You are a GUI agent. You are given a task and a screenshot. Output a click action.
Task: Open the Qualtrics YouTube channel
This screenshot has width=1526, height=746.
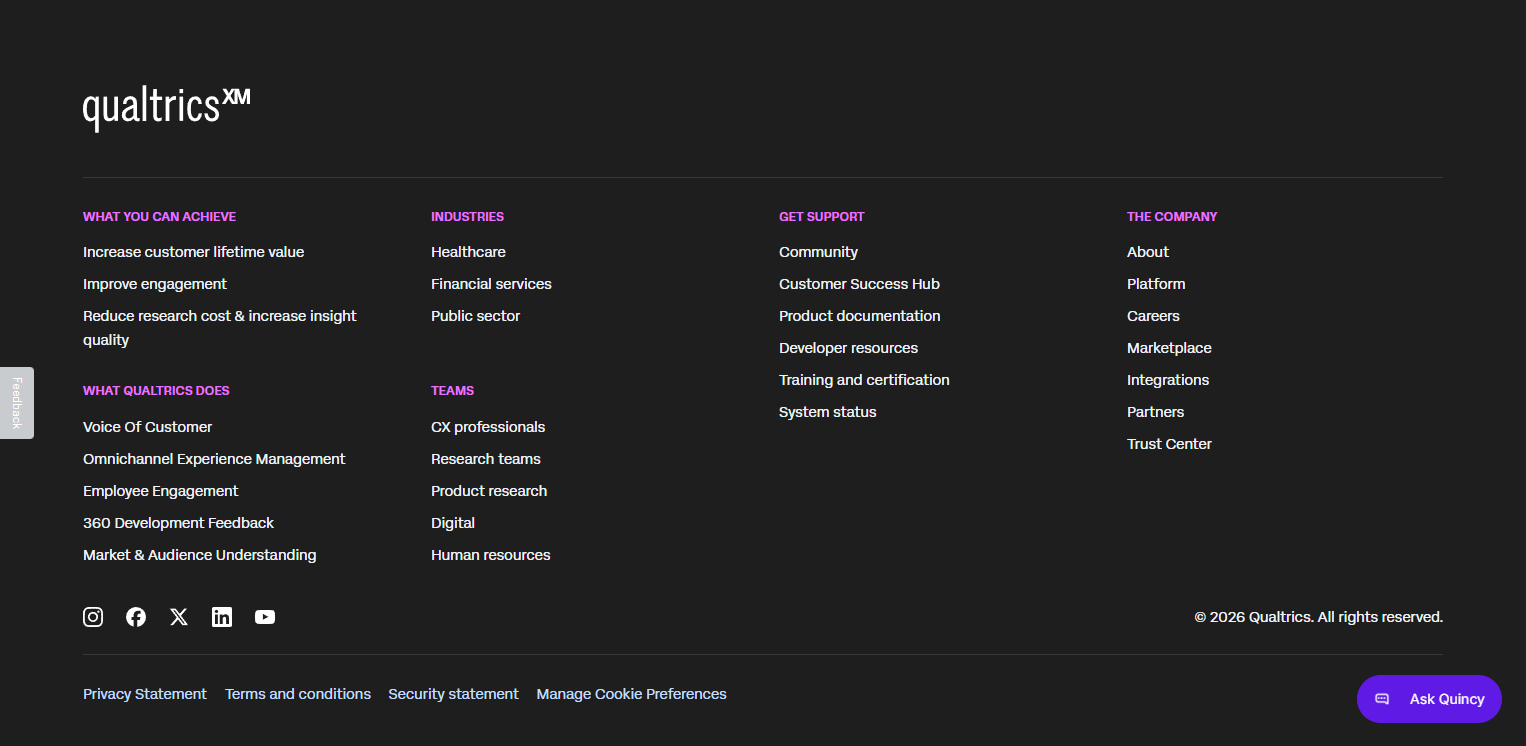(265, 617)
